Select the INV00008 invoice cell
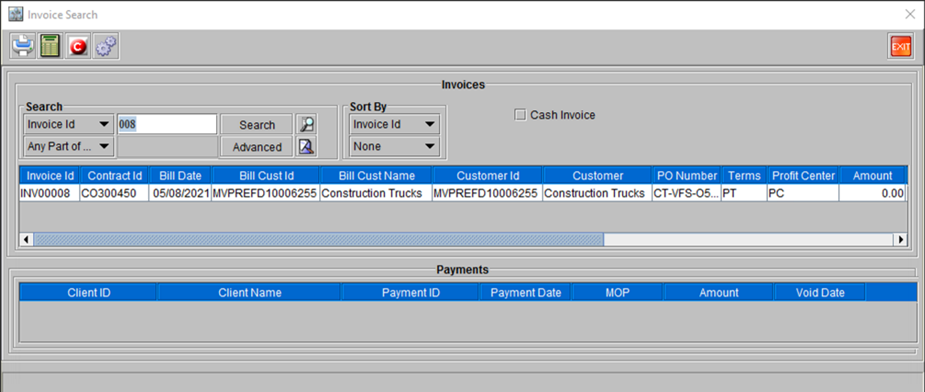Image resolution: width=925 pixels, height=392 pixels. (x=50, y=193)
